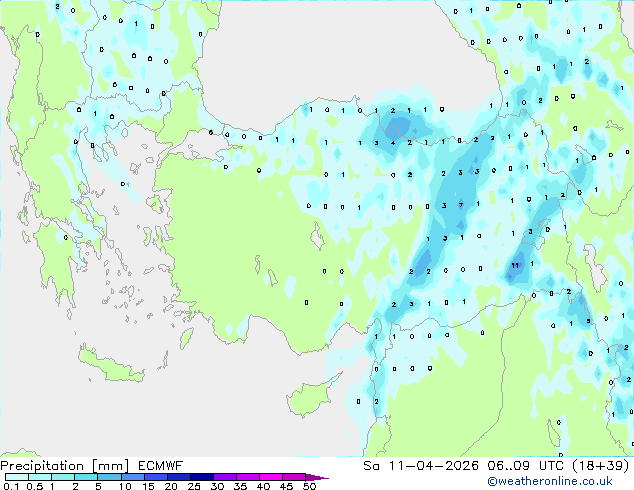Select the purple swatch between 30 and 35
Screen dimensions: 634x490
pyautogui.click(x=225, y=477)
